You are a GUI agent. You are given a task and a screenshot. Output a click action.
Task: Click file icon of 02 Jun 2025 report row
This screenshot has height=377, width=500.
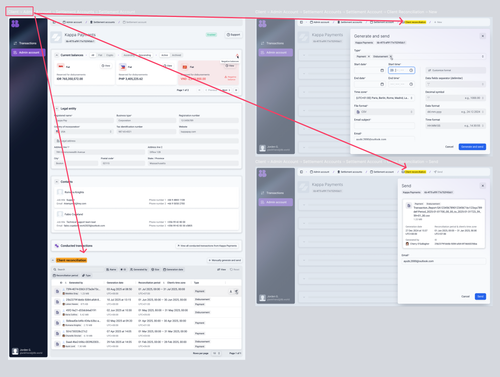point(57,312)
